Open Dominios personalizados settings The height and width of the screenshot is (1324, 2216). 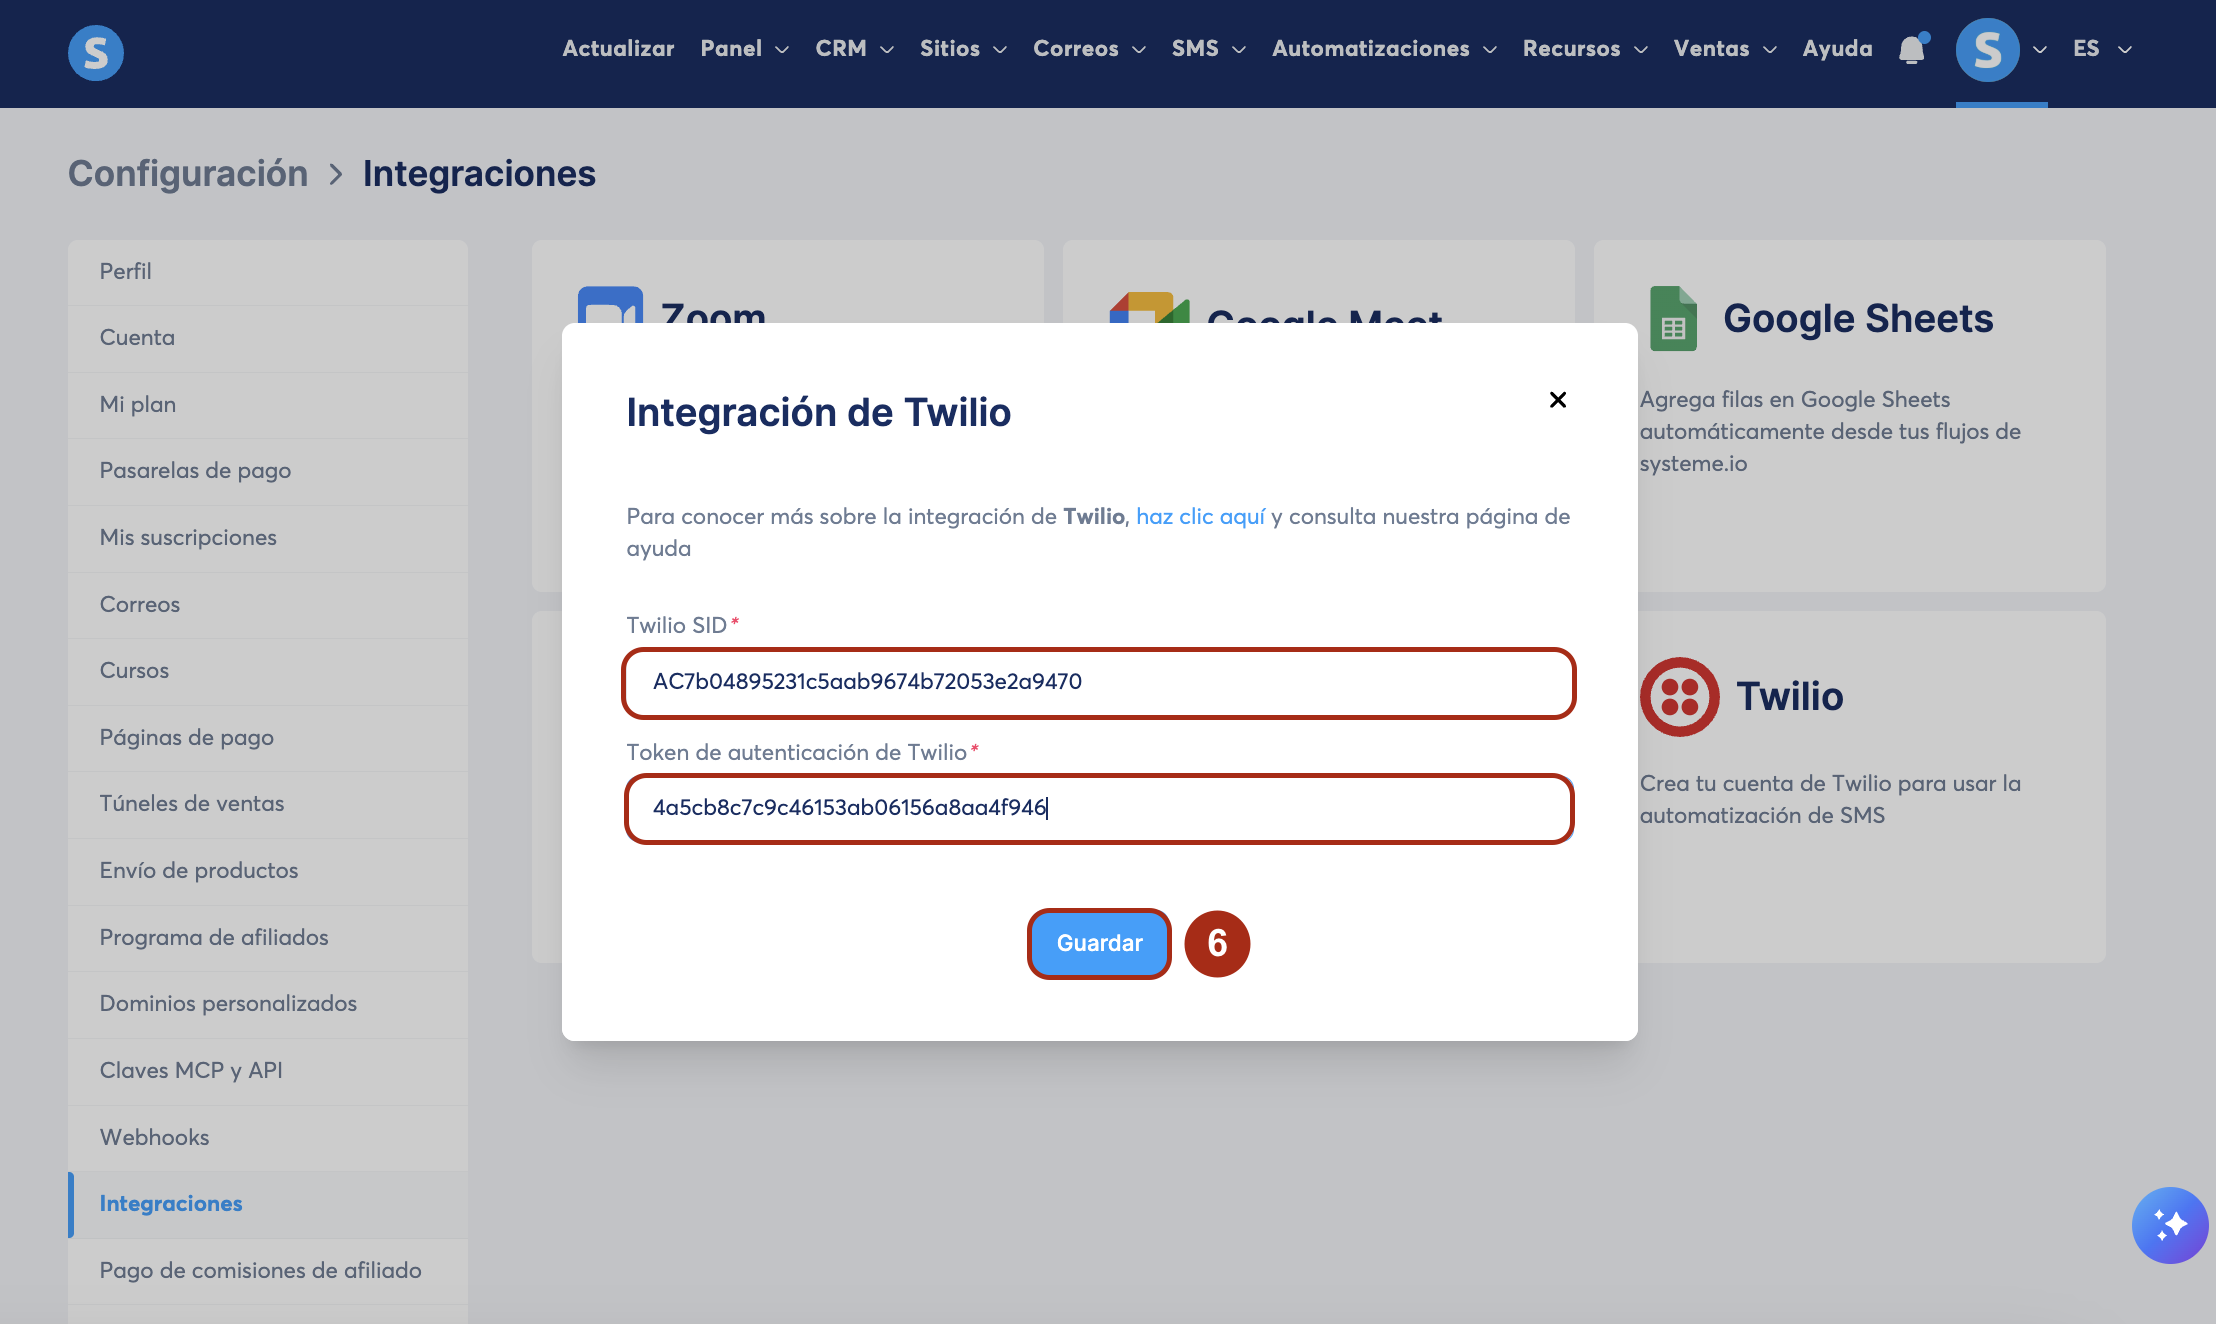[x=268, y=1004]
